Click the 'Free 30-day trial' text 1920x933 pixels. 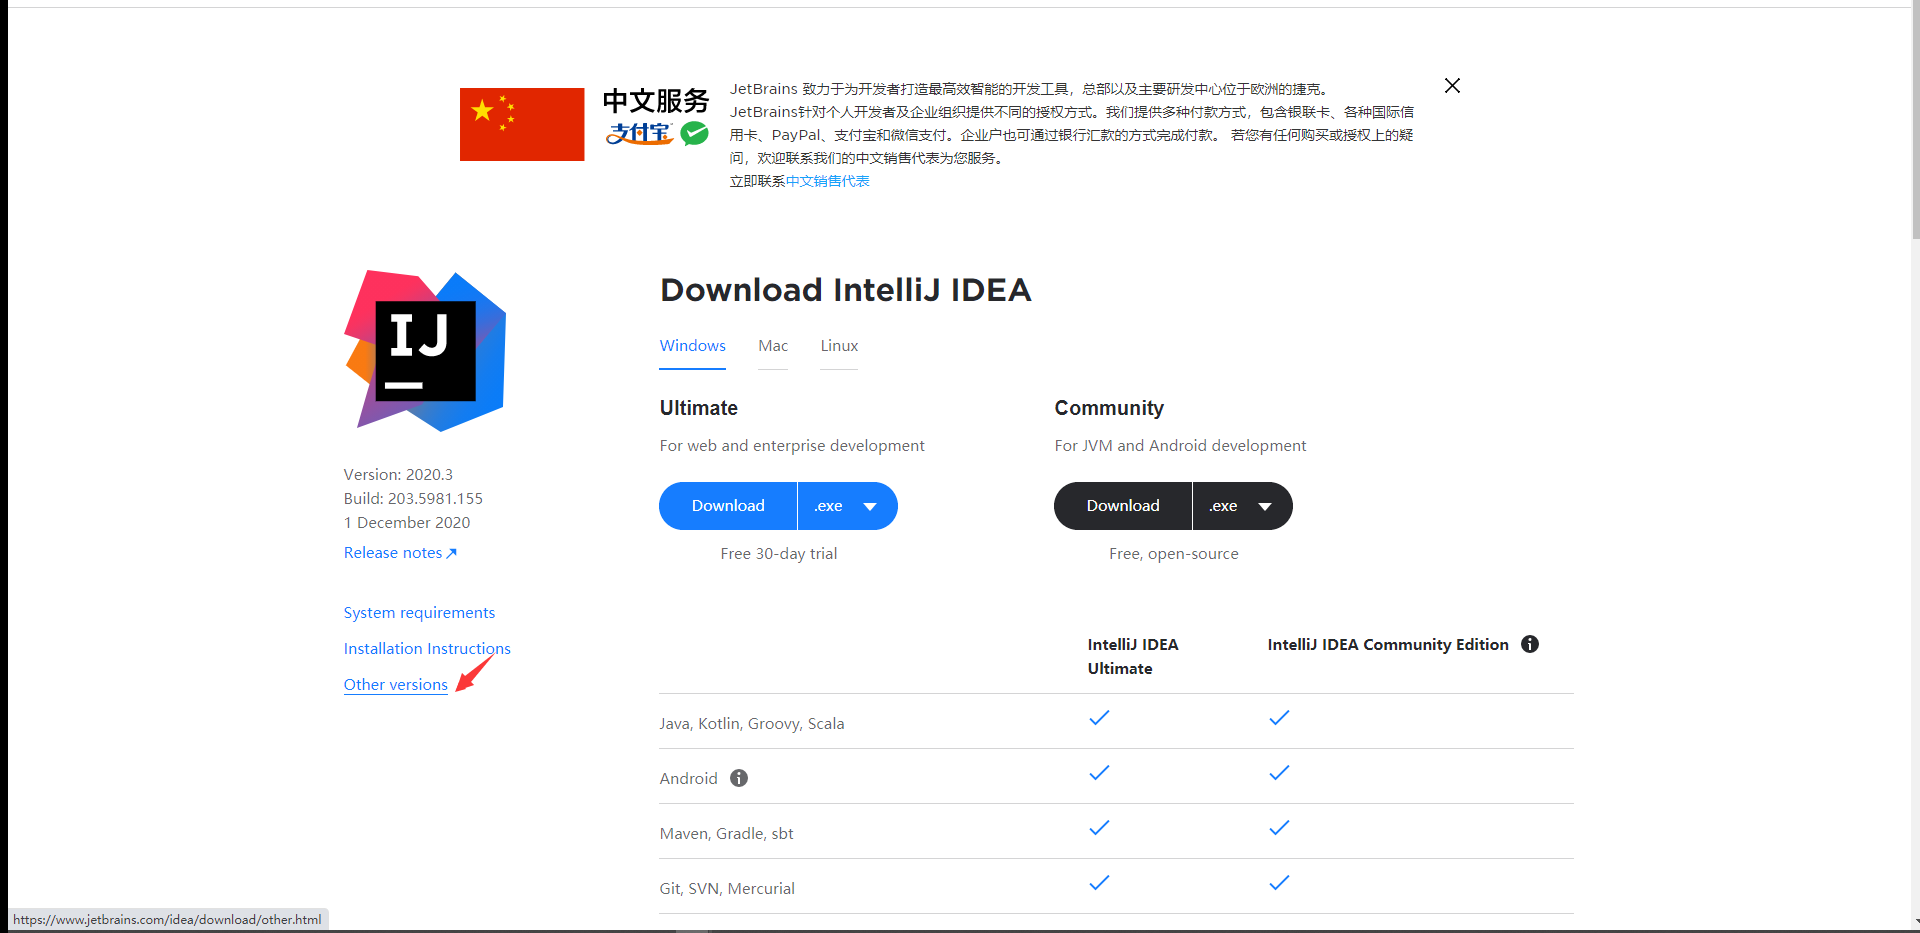(779, 554)
